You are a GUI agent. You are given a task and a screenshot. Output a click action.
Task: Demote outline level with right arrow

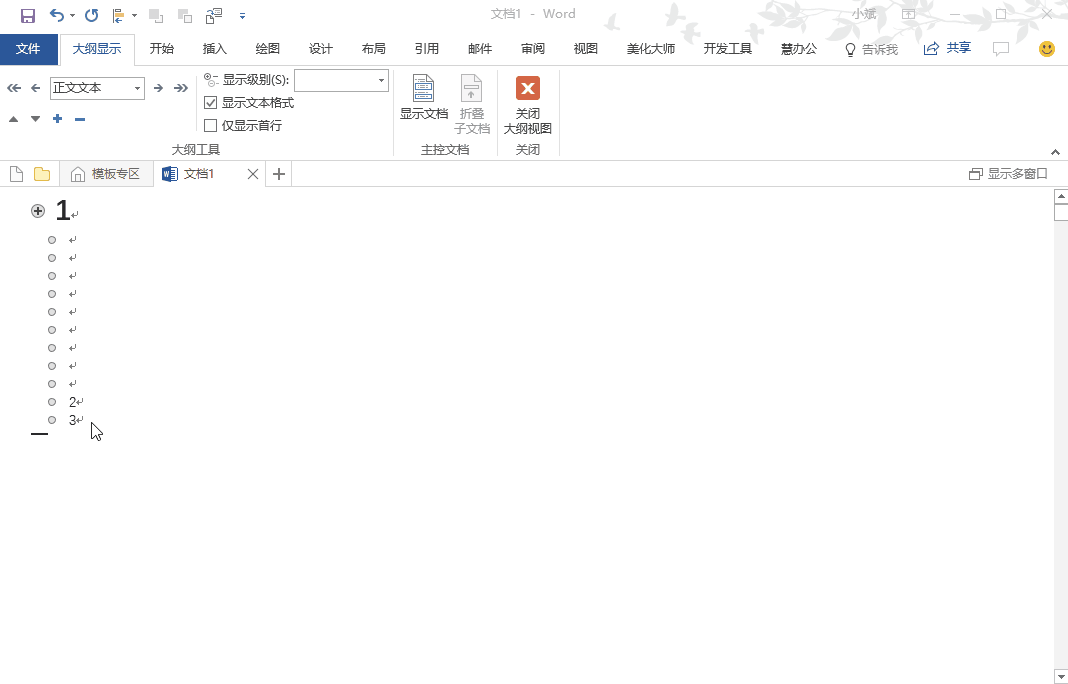(x=158, y=88)
